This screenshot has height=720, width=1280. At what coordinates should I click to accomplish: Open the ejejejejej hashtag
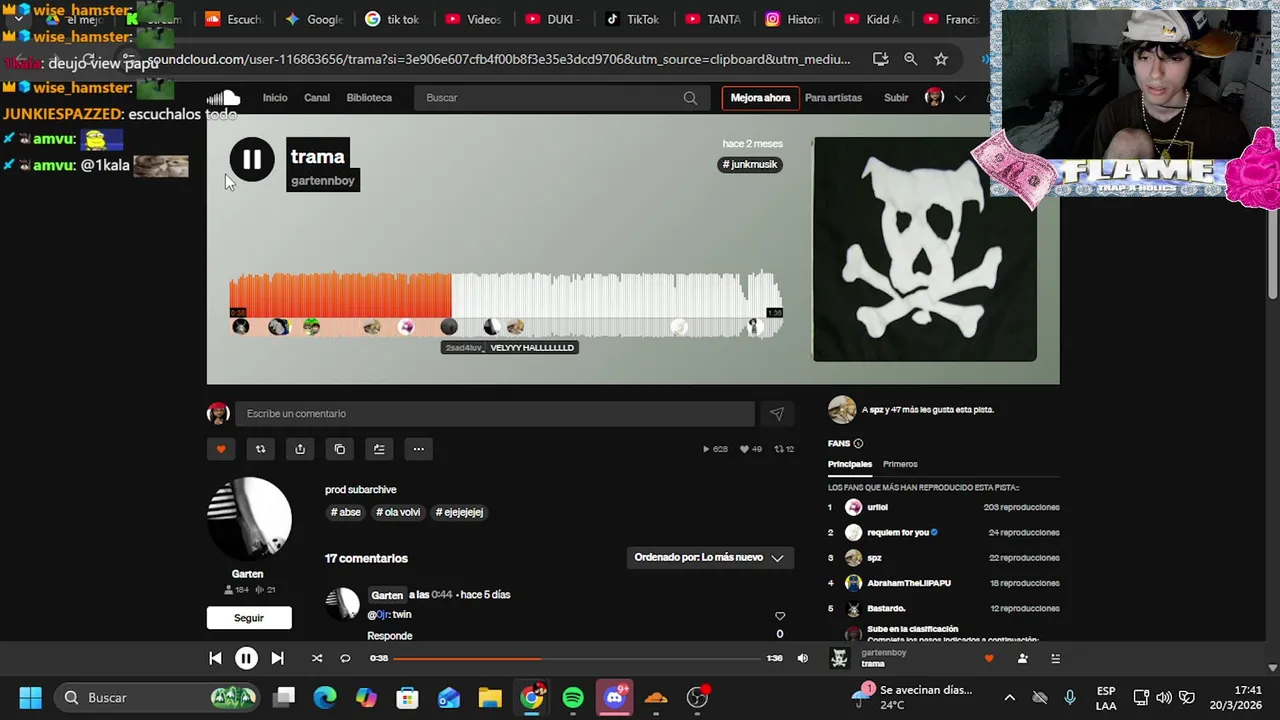(459, 512)
